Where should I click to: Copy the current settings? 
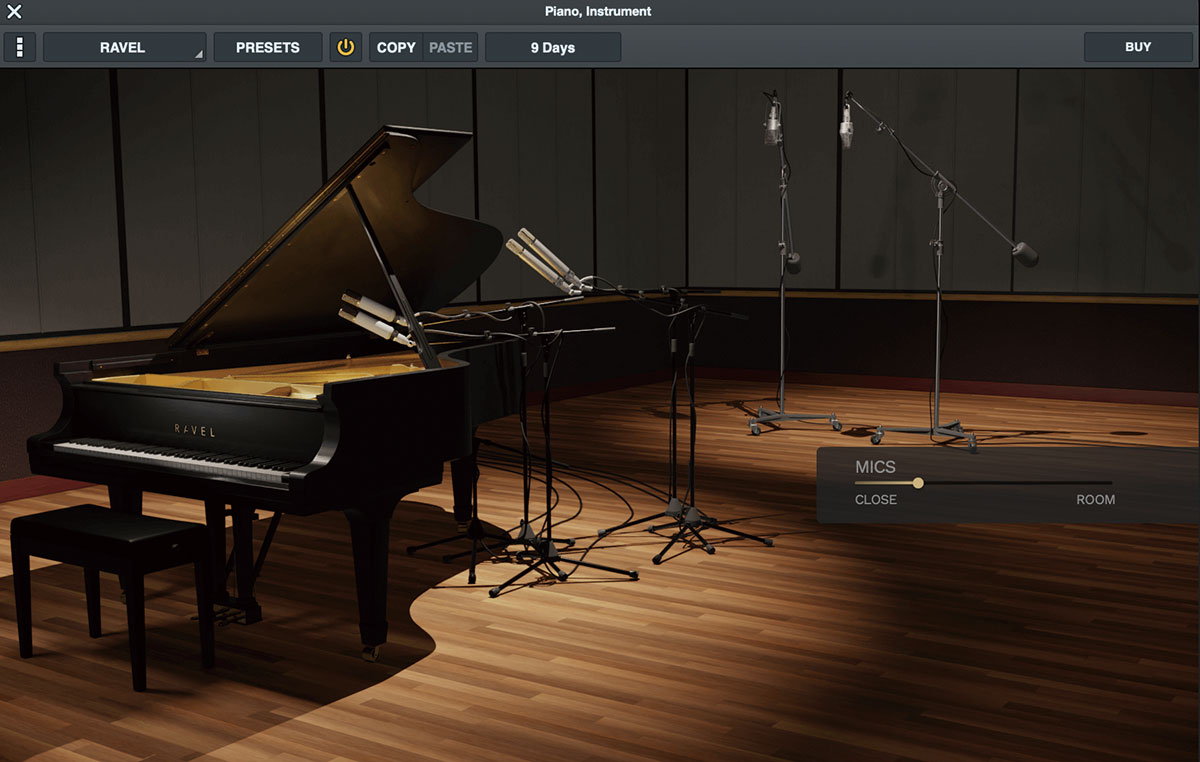tap(396, 47)
